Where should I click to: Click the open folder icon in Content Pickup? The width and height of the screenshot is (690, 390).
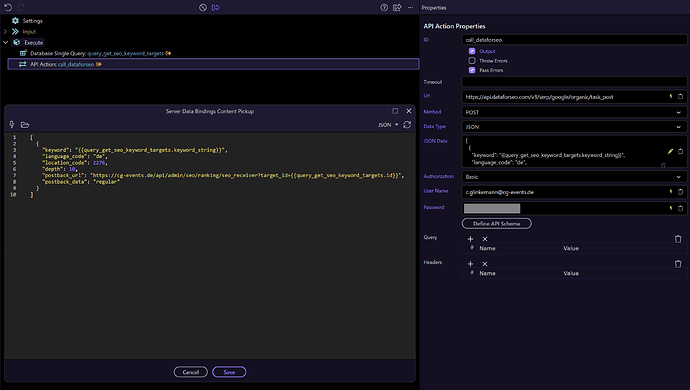coord(25,125)
